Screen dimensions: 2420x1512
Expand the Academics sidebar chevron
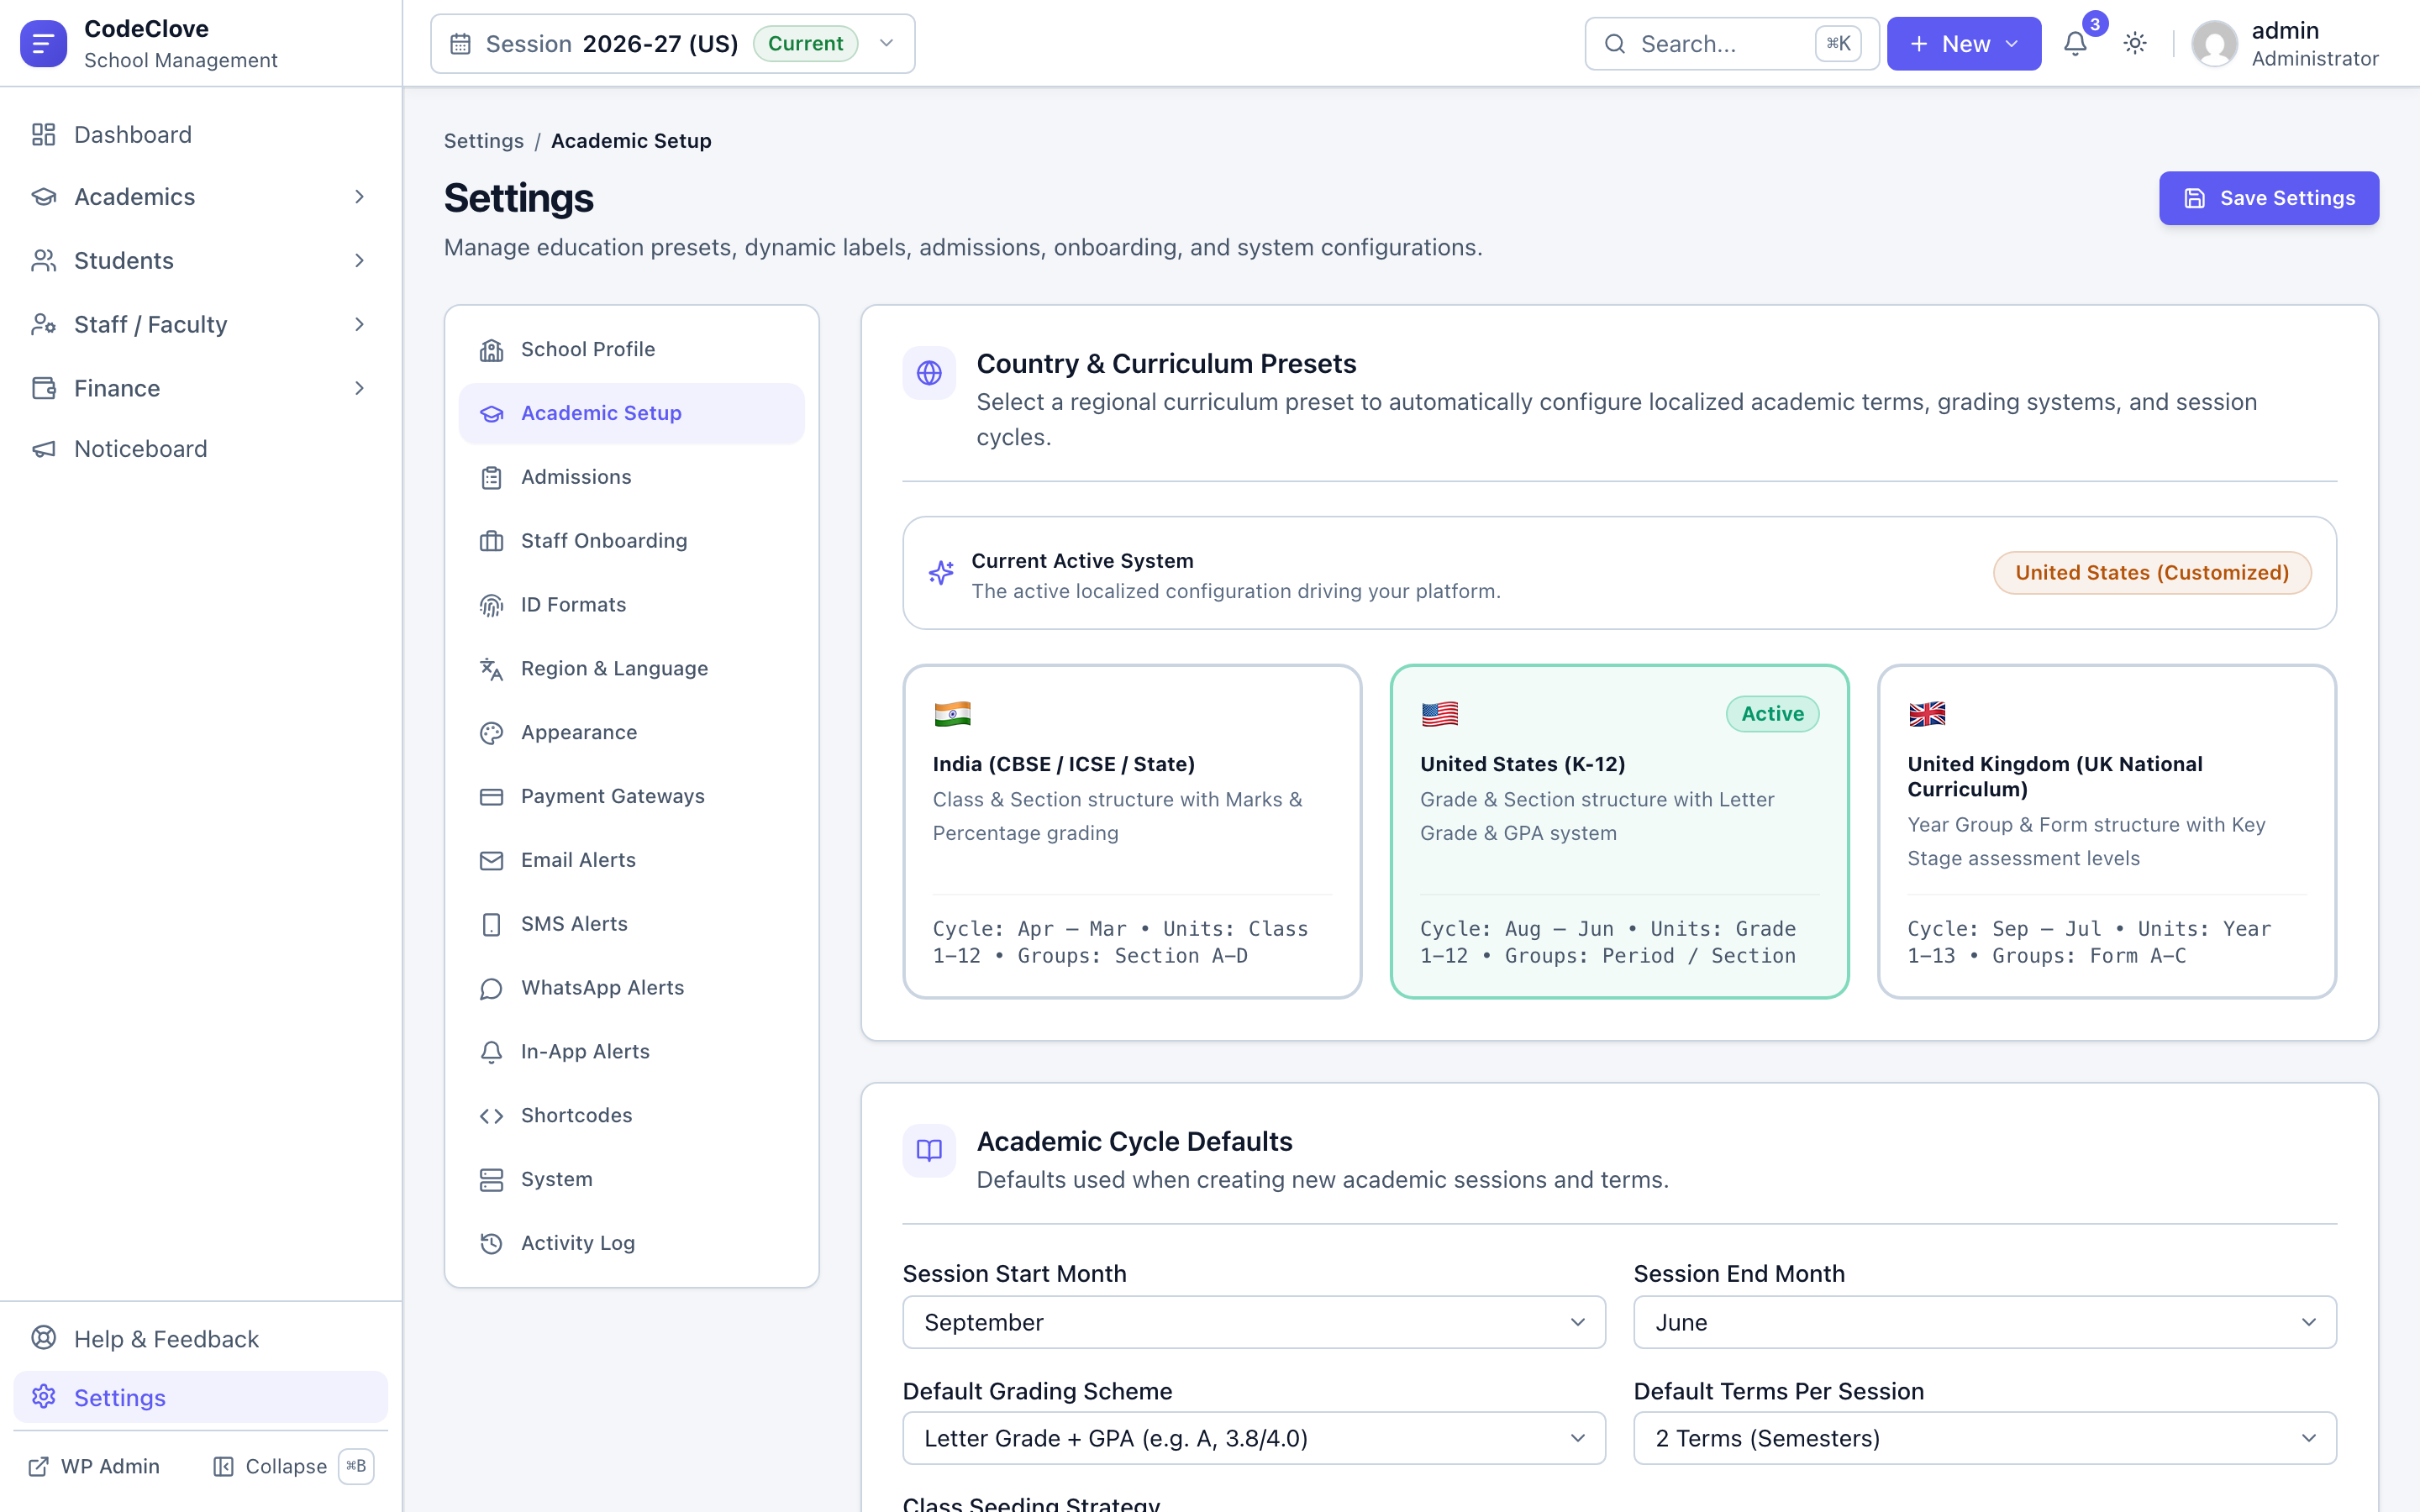(359, 197)
